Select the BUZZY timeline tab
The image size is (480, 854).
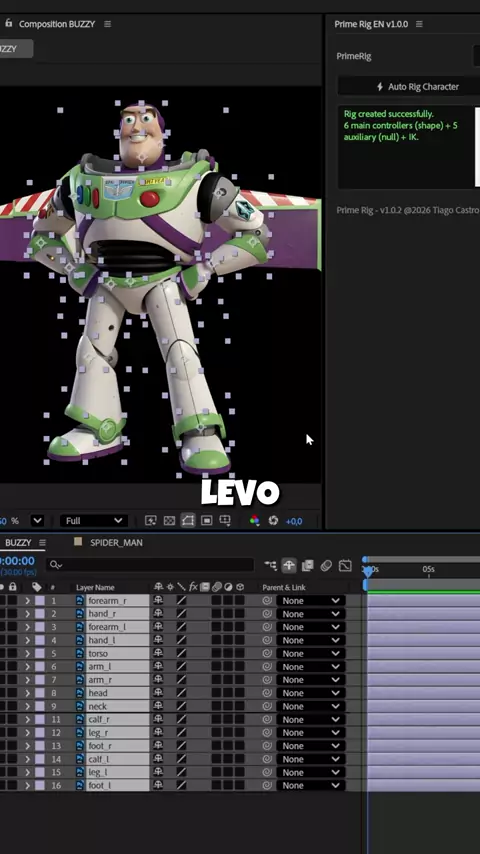click(x=18, y=542)
